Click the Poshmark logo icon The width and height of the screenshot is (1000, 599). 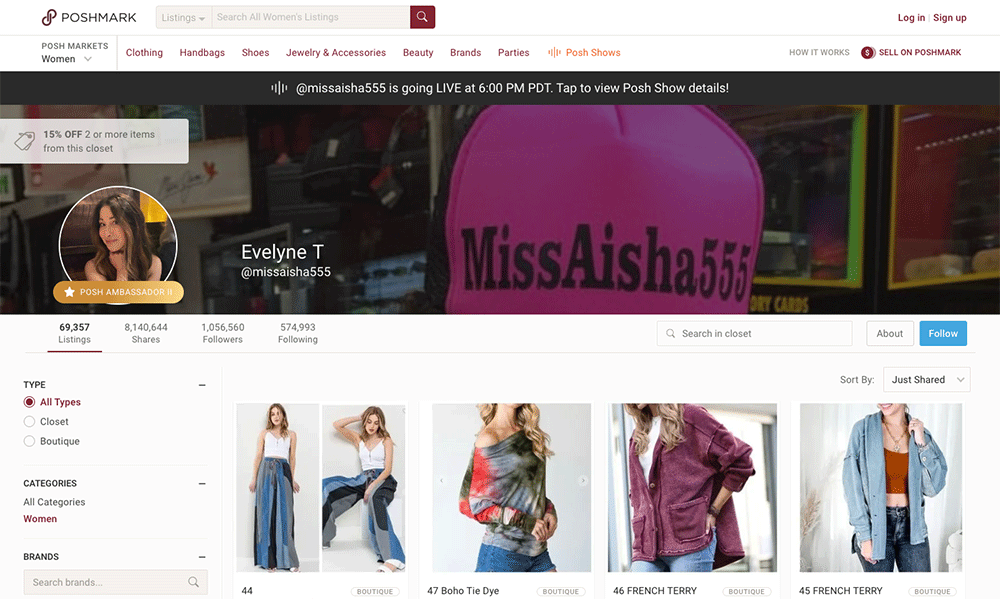[49, 17]
